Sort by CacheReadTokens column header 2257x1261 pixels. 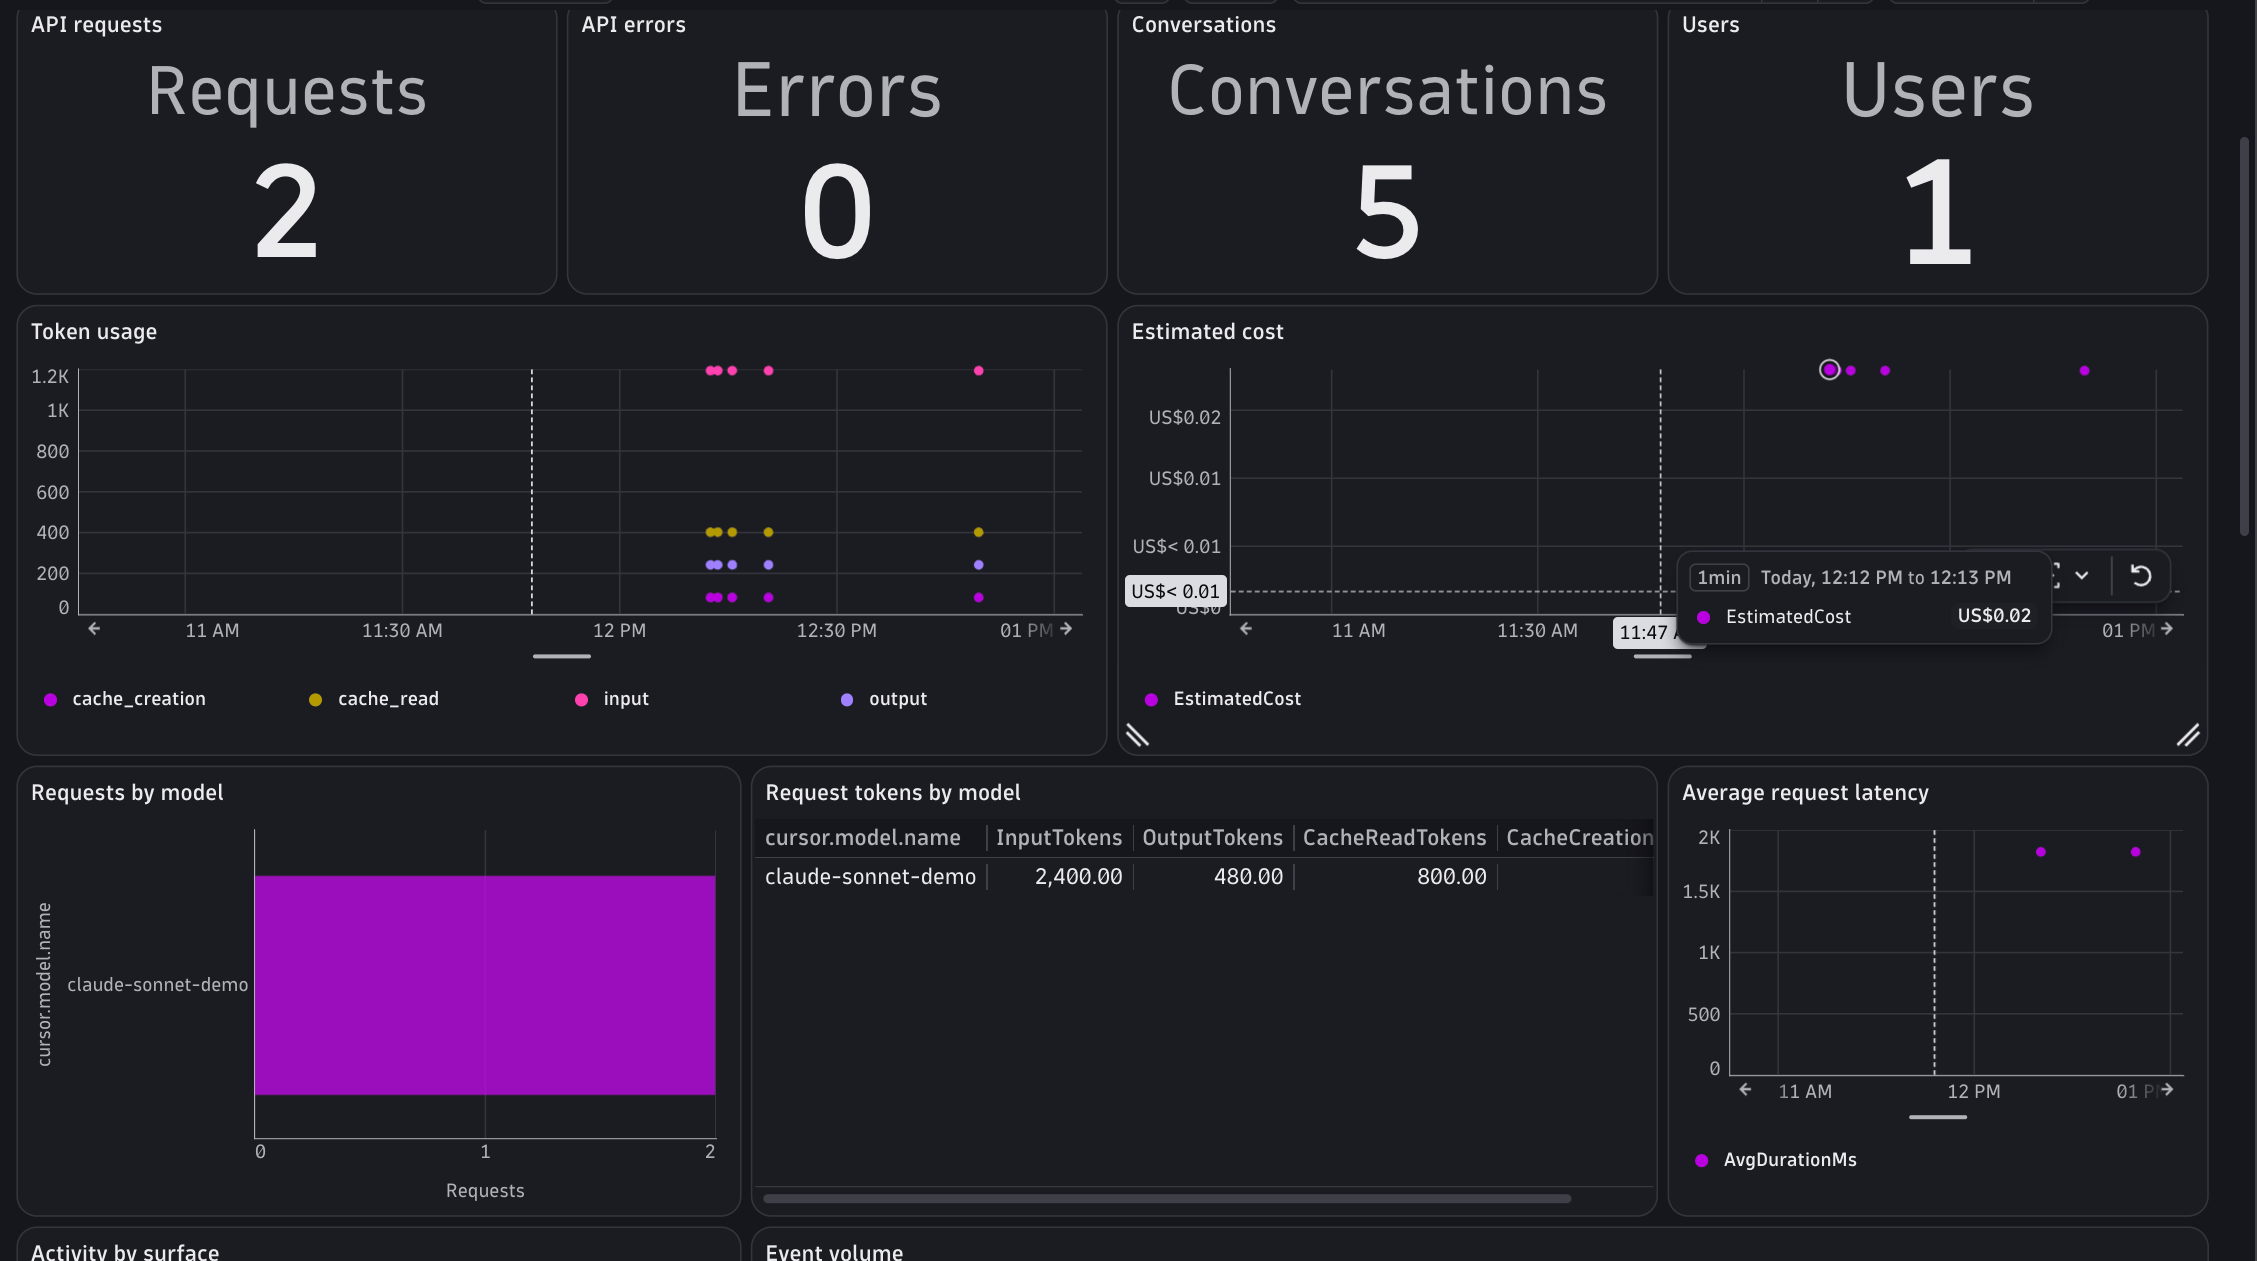point(1394,838)
